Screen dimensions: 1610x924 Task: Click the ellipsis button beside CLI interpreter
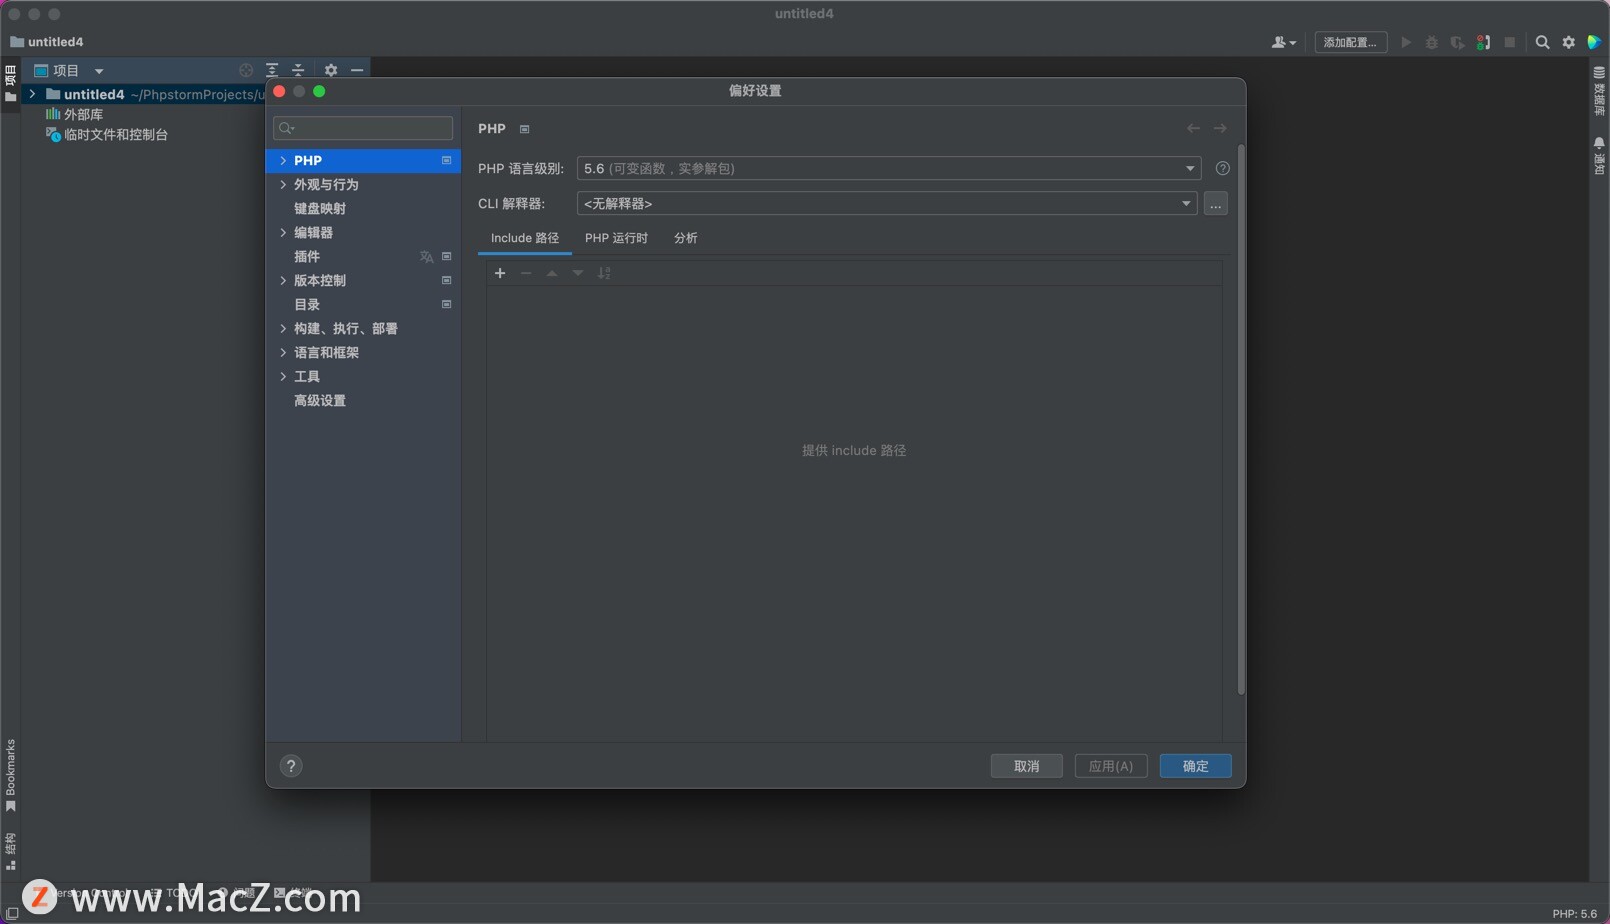[x=1216, y=203]
